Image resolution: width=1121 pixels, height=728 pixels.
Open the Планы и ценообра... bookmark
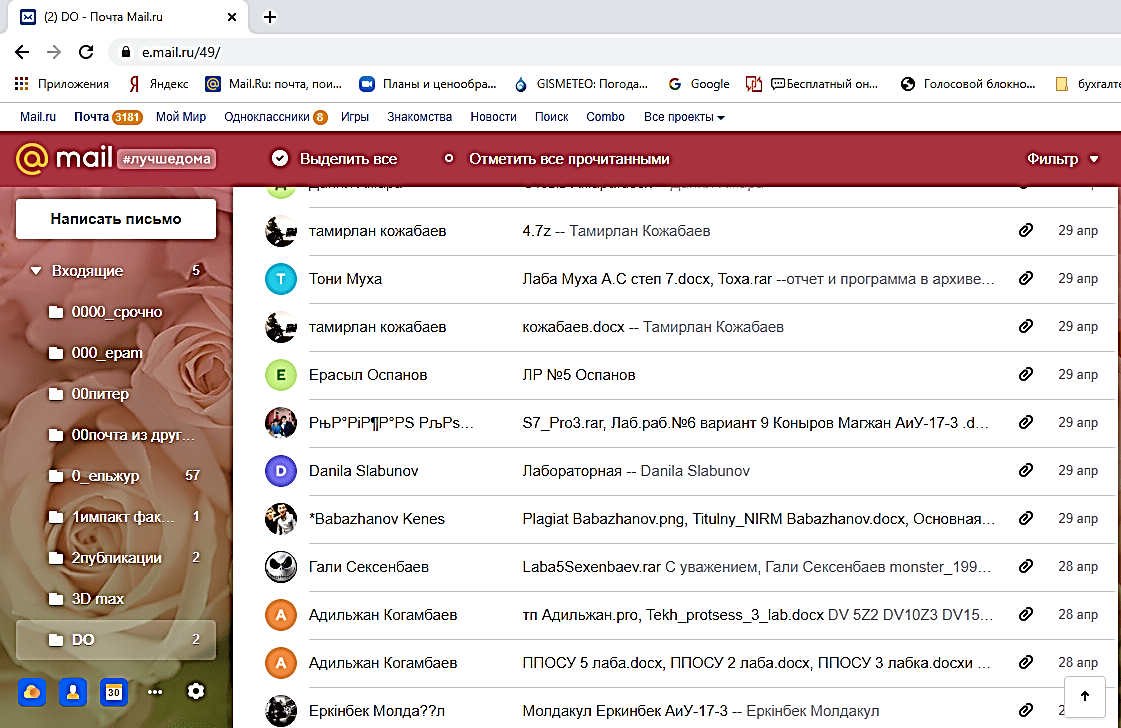click(x=428, y=84)
